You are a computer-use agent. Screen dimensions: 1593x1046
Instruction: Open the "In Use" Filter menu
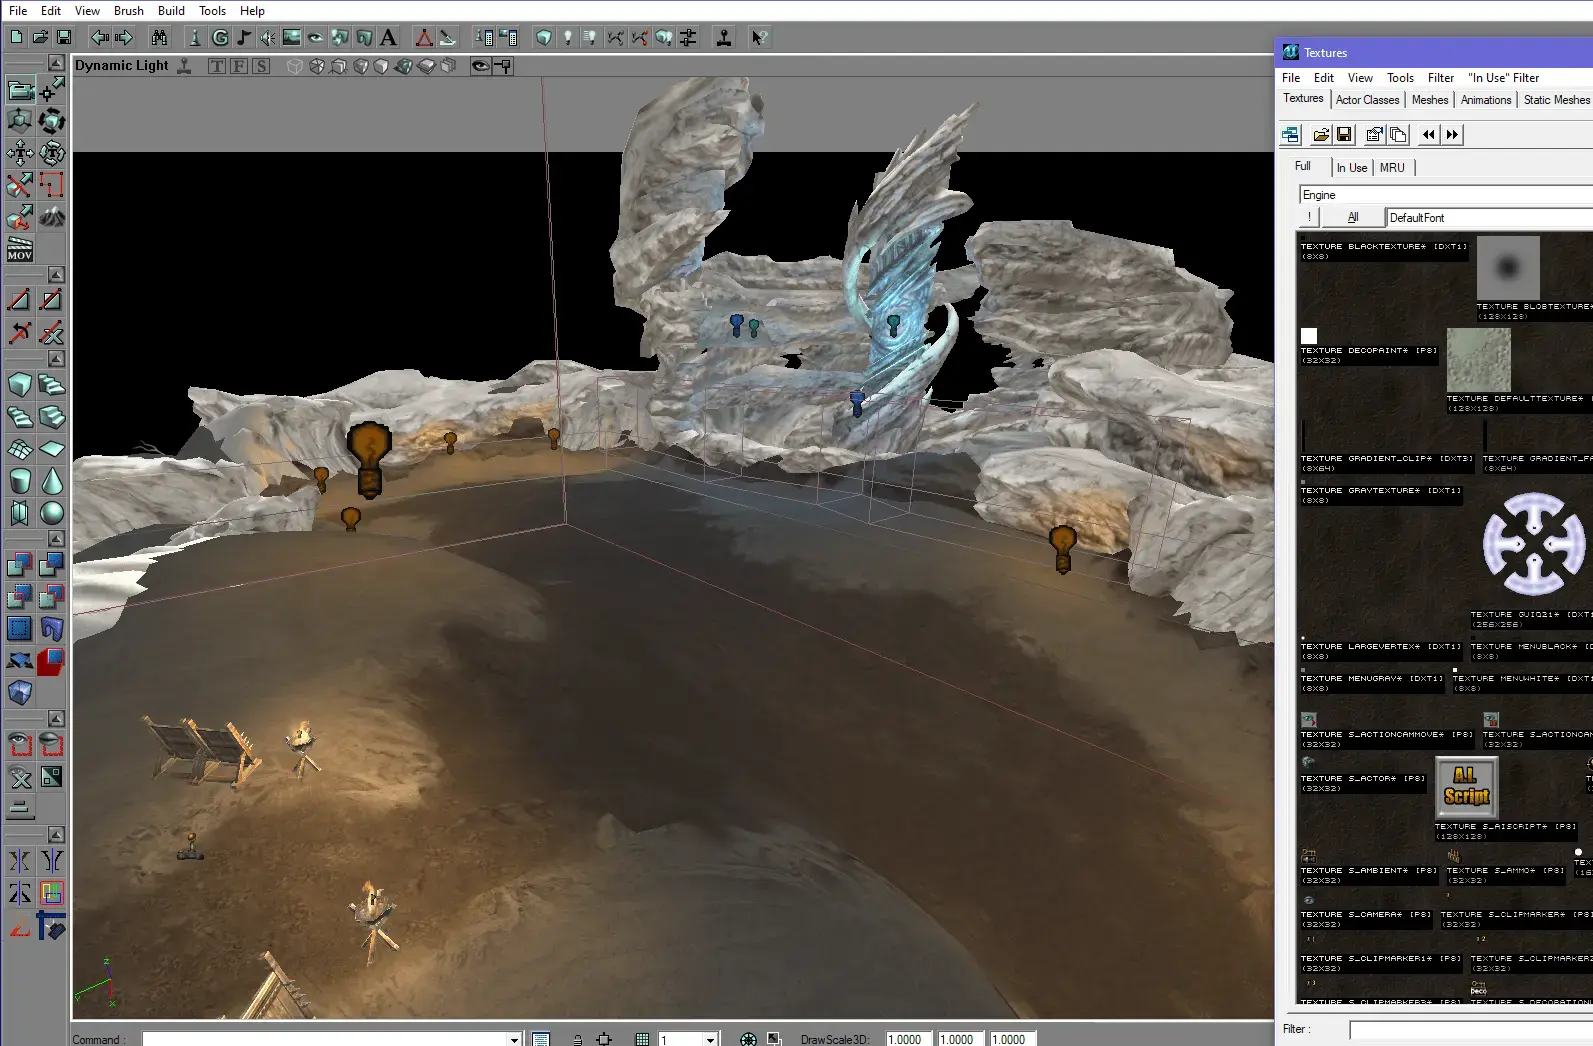[1503, 78]
